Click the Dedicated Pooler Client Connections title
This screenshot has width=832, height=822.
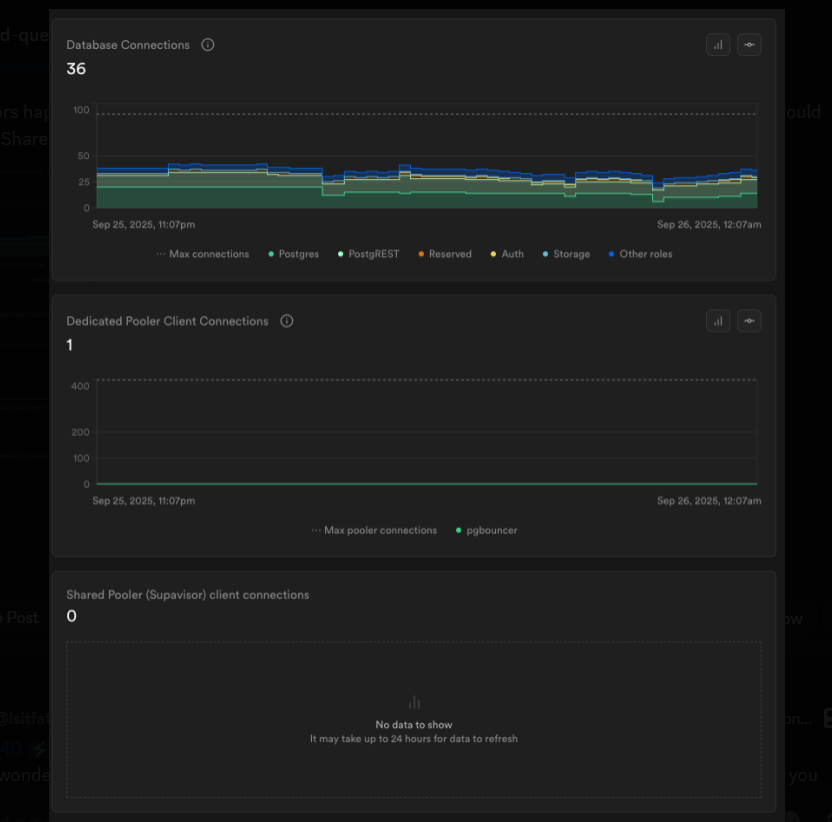pyautogui.click(x=167, y=321)
